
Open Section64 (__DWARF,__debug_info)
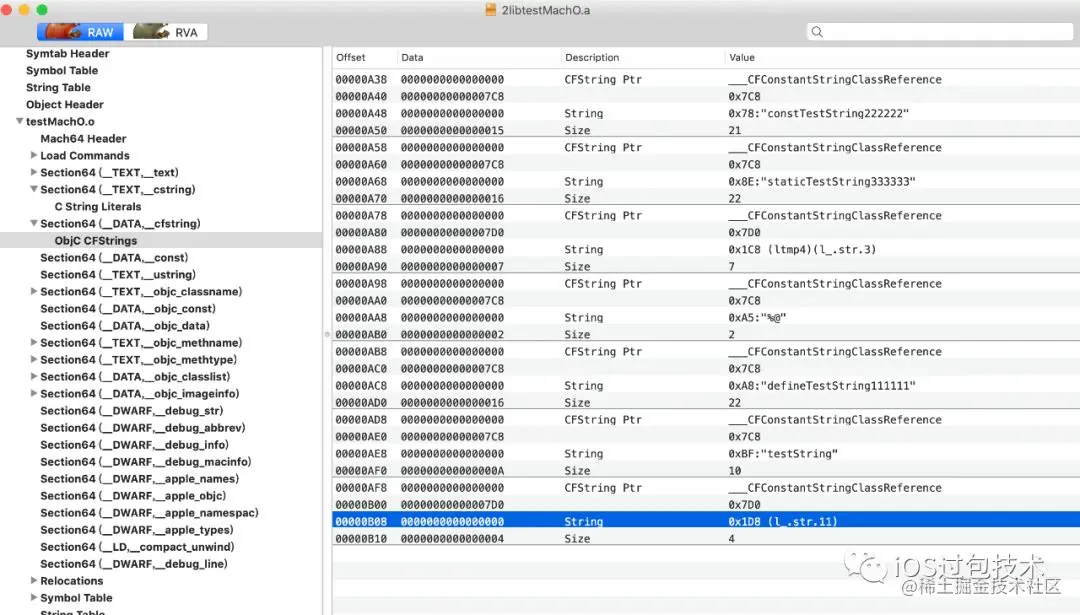[134, 445]
